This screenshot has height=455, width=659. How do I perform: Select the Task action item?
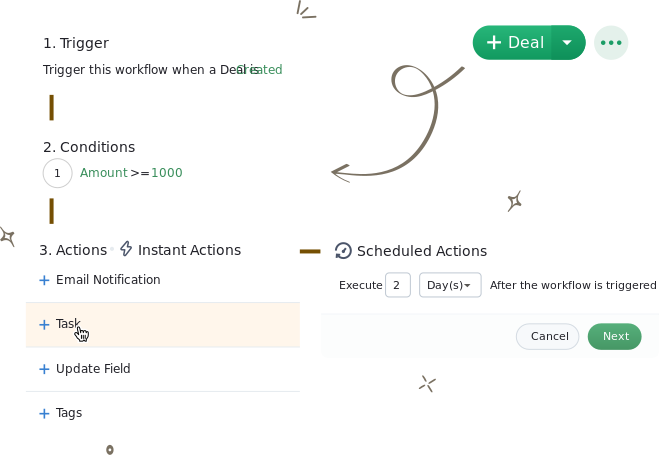coord(68,324)
